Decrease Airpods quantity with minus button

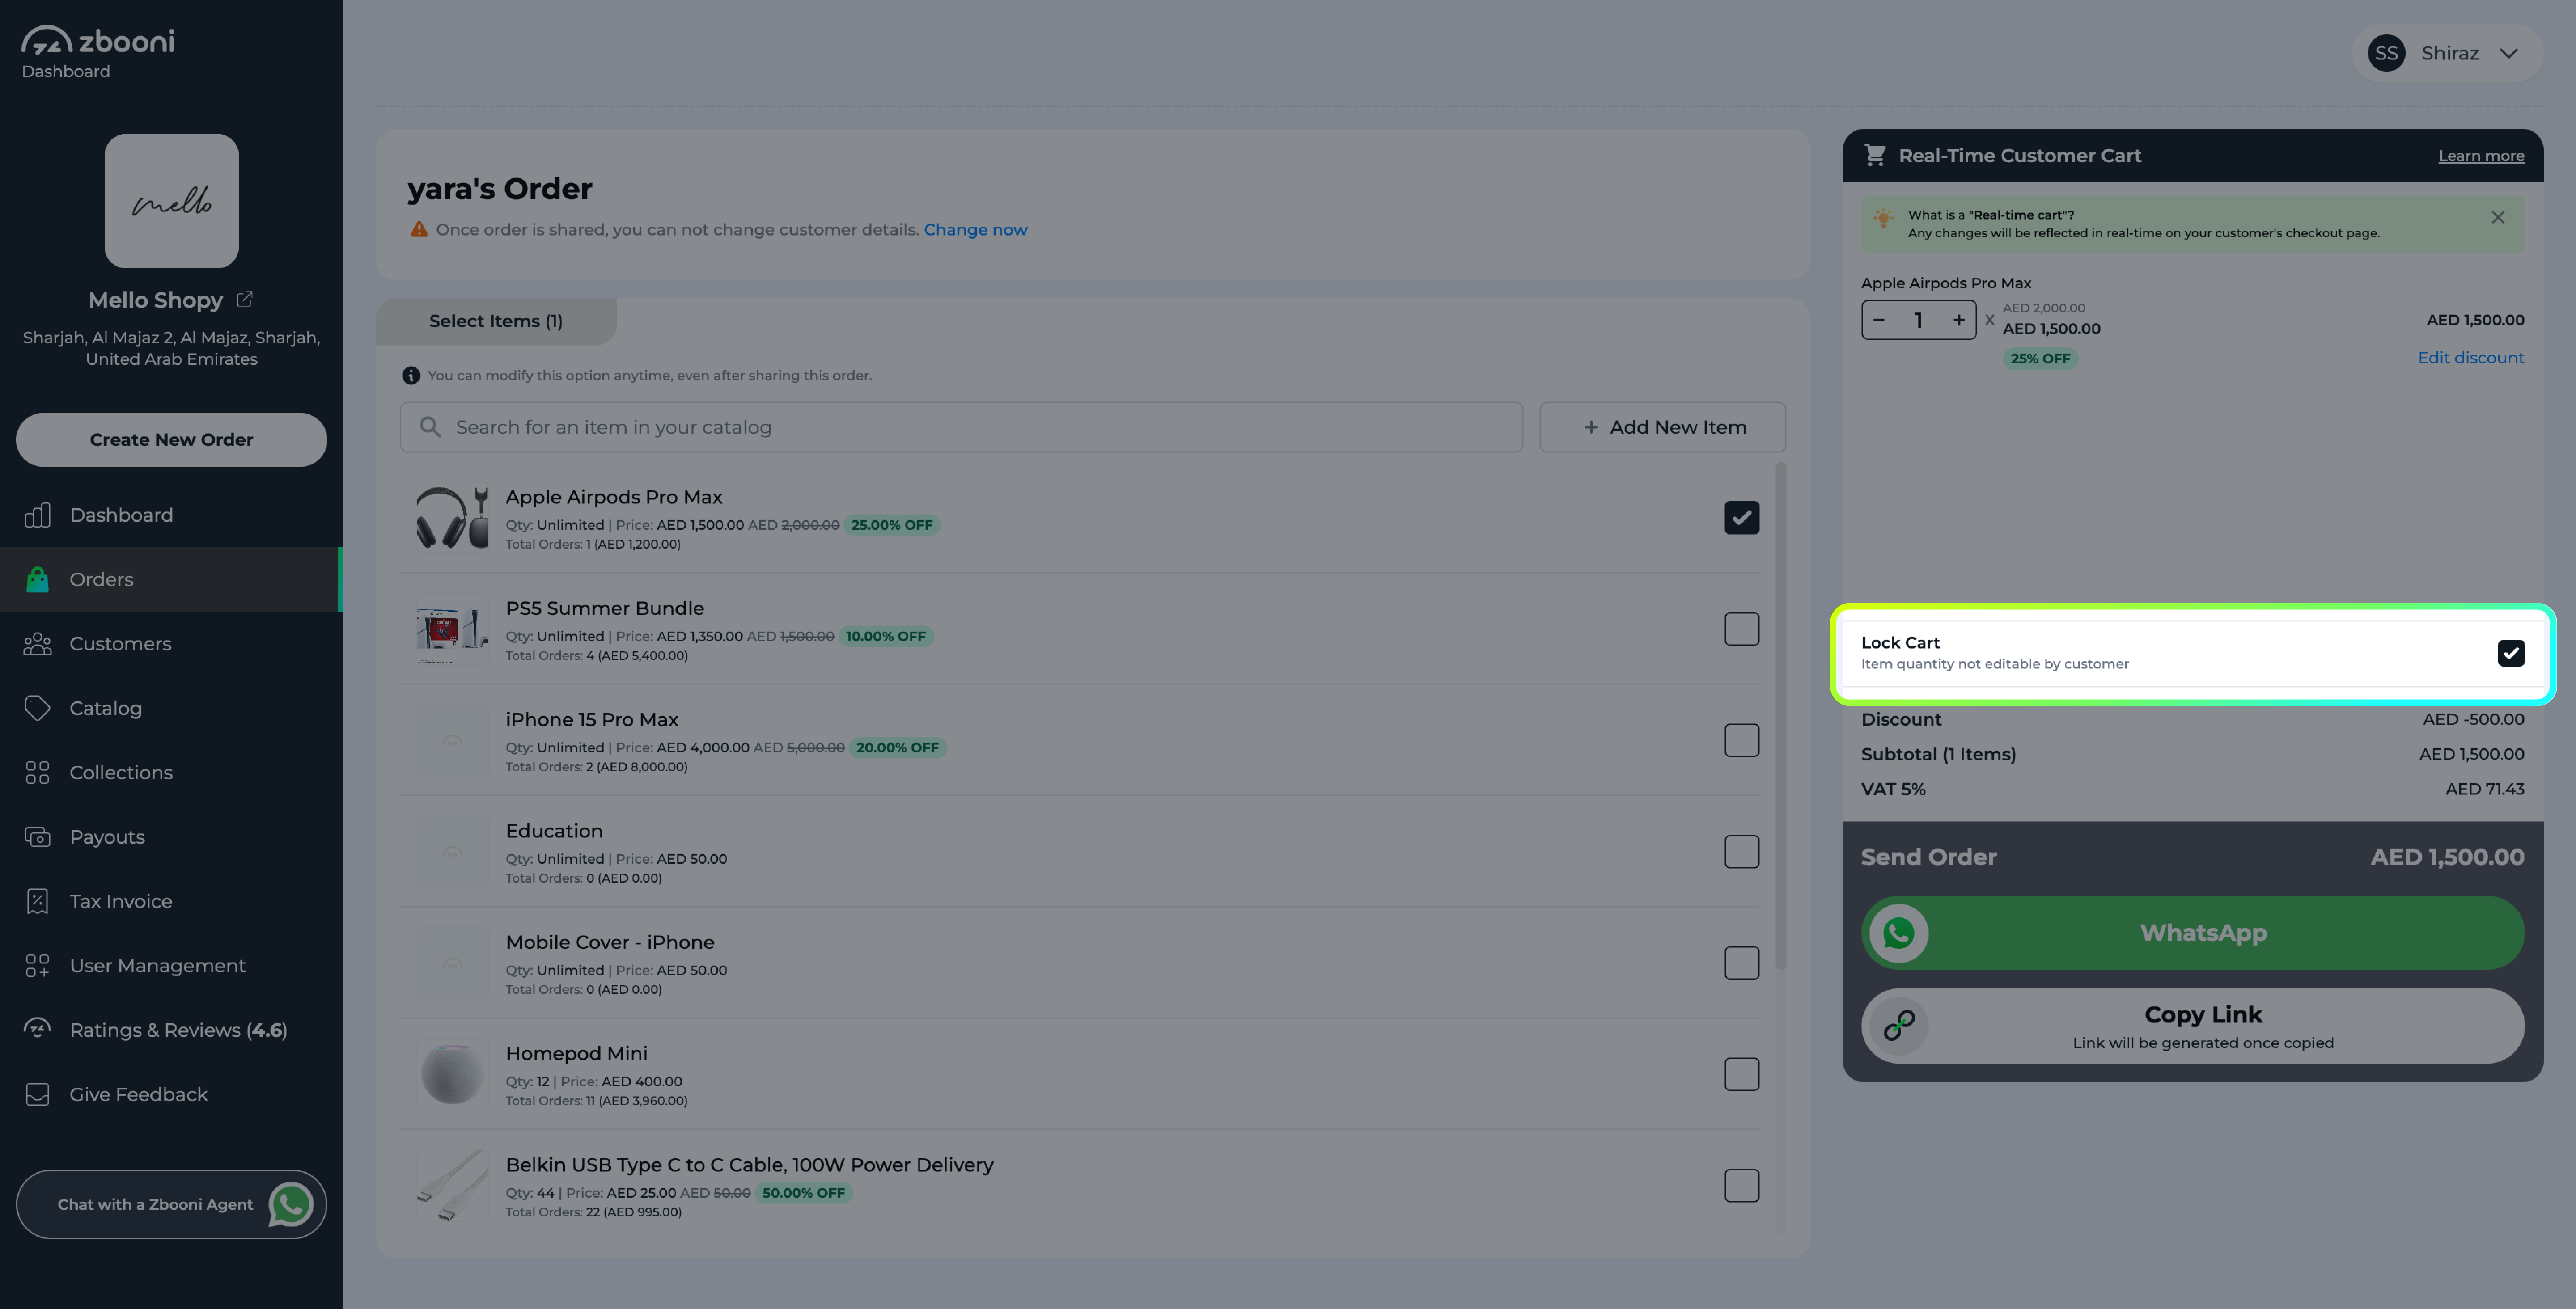(1879, 320)
